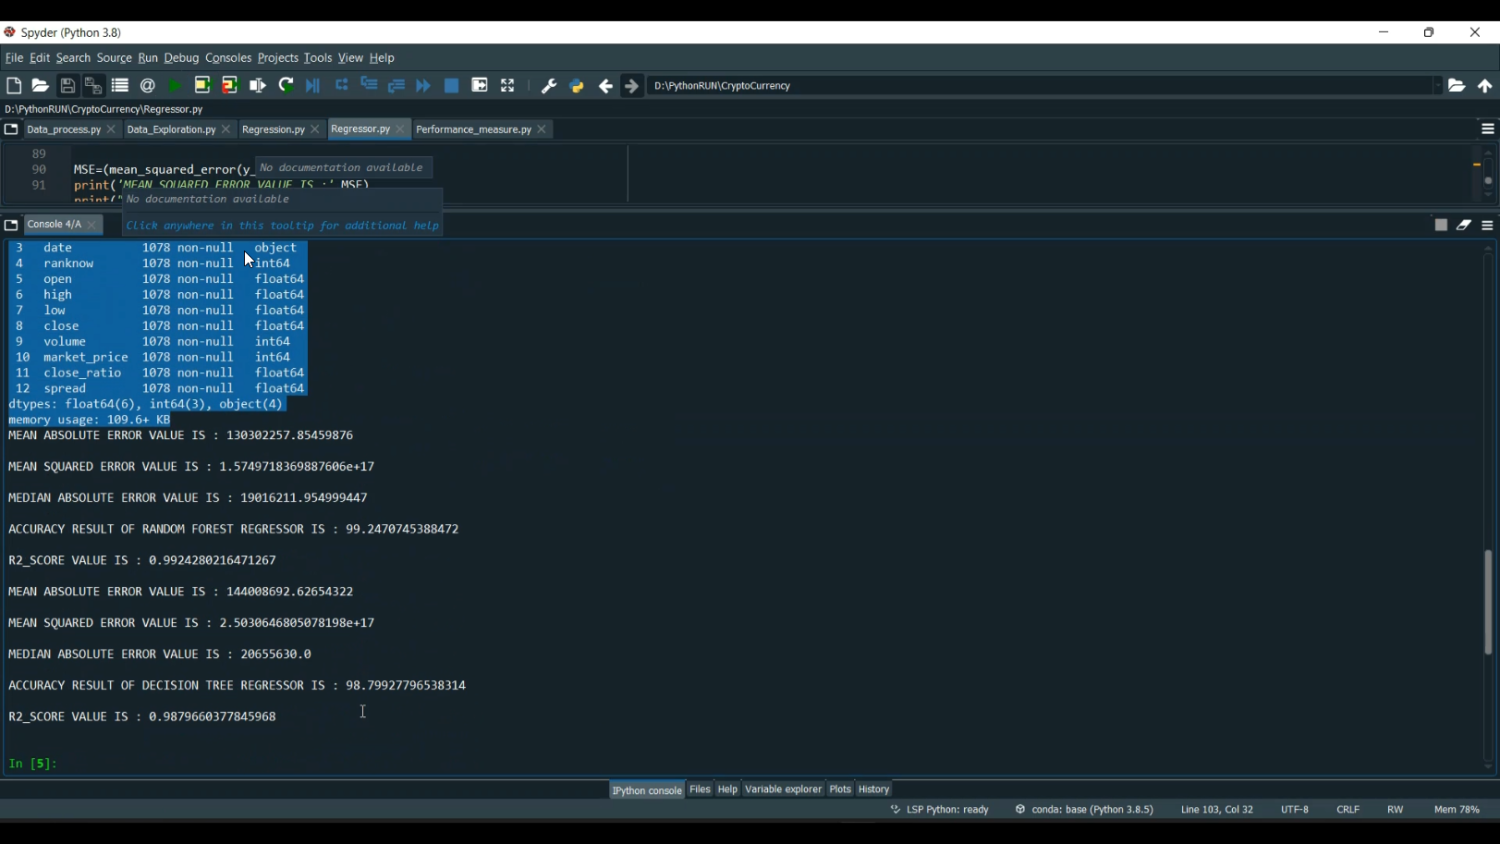1500x844 pixels.
Task: Show the Variable explorer pane
Action: [x=783, y=790]
